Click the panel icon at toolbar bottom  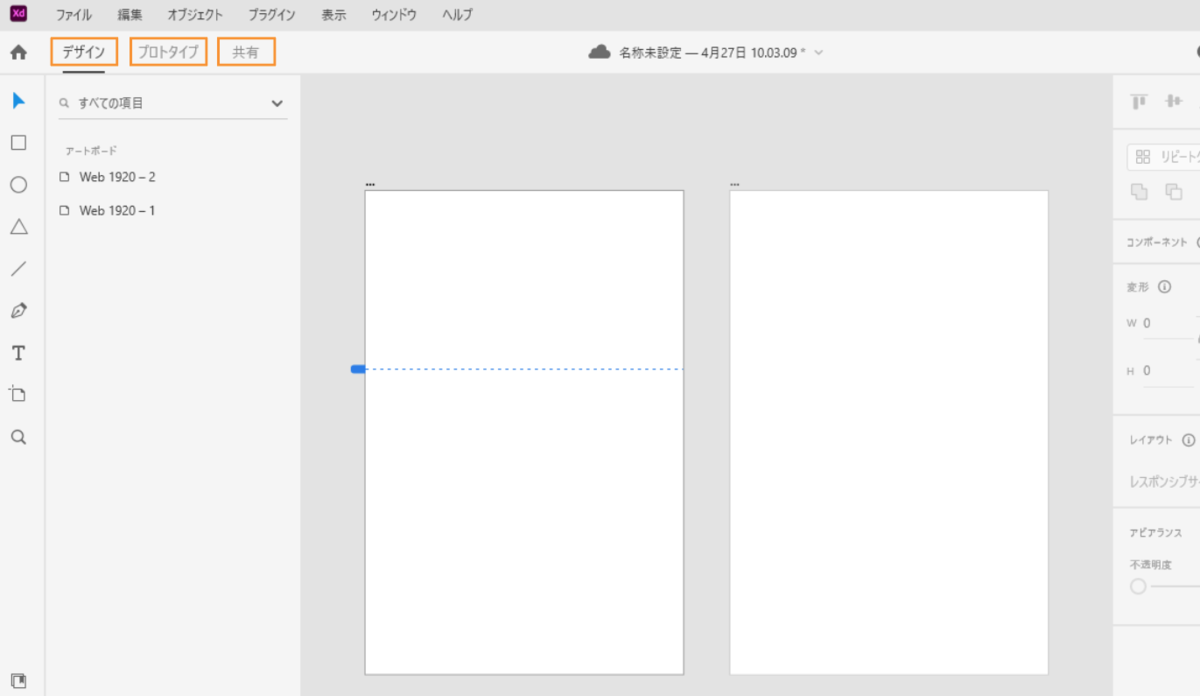[x=18, y=680]
